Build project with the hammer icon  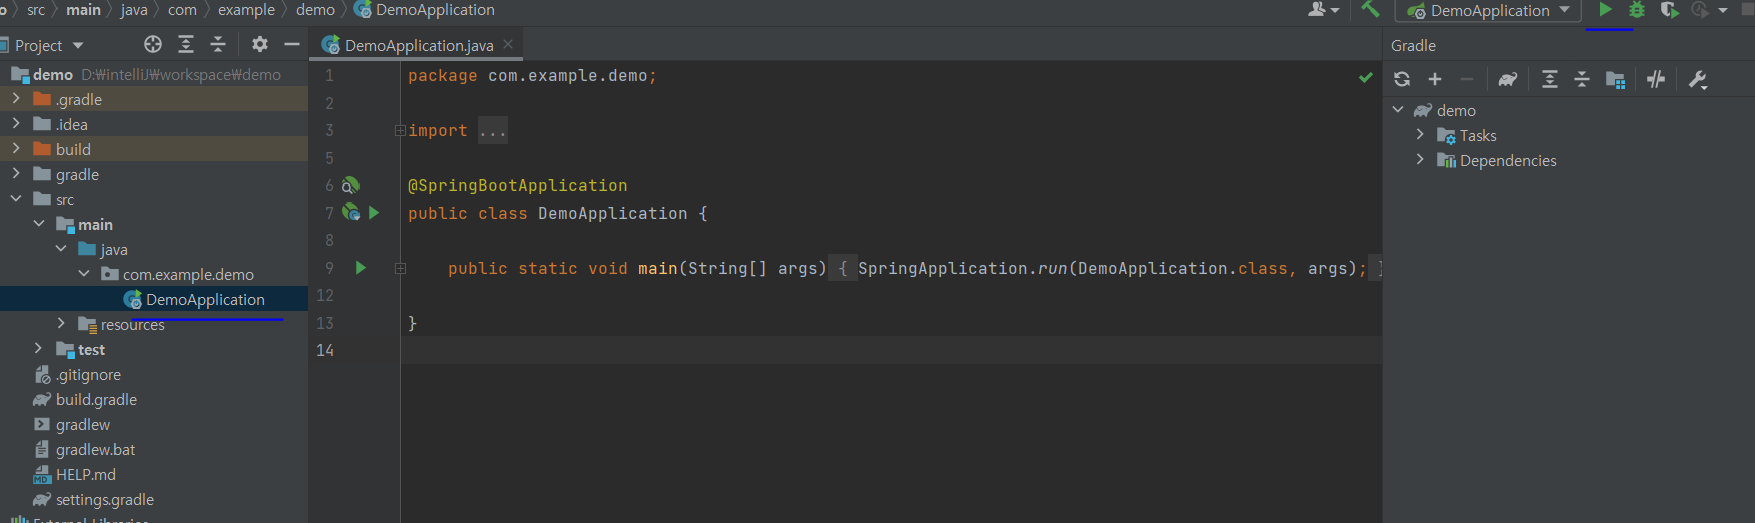1370,9
